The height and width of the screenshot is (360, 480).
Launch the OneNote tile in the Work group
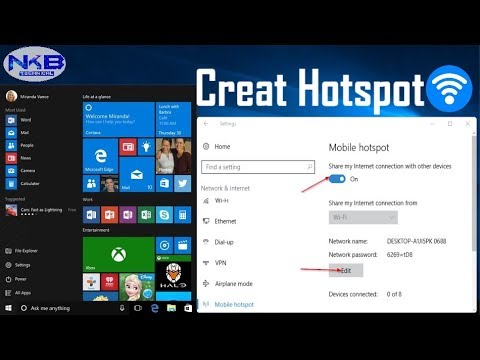[128, 215]
